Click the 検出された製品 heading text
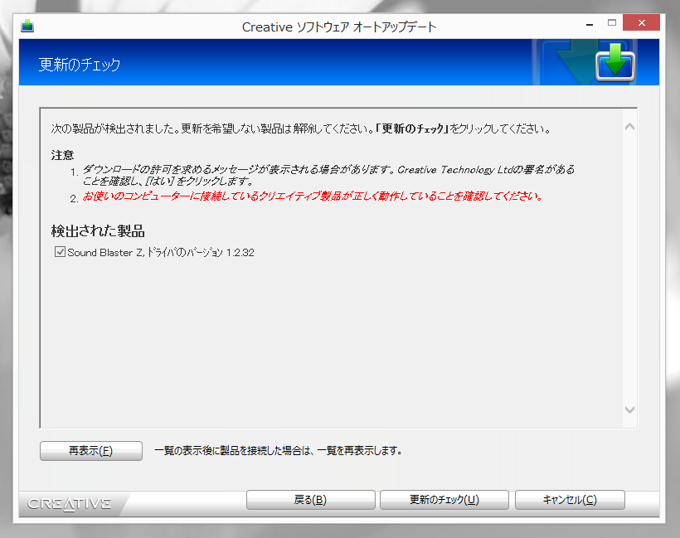 [x=98, y=231]
